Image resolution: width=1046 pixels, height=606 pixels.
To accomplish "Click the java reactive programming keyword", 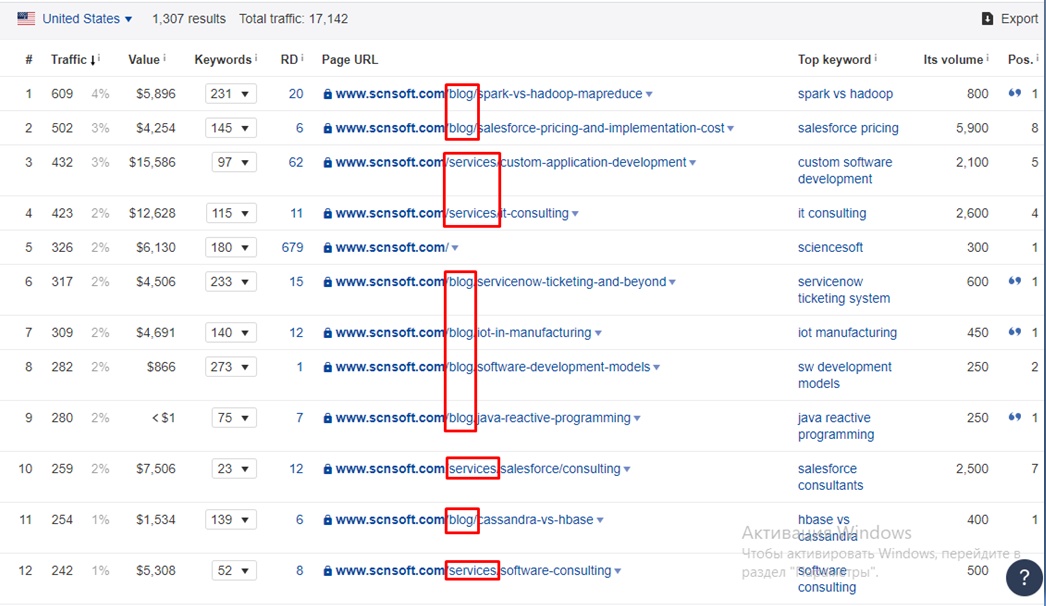I will pos(836,426).
